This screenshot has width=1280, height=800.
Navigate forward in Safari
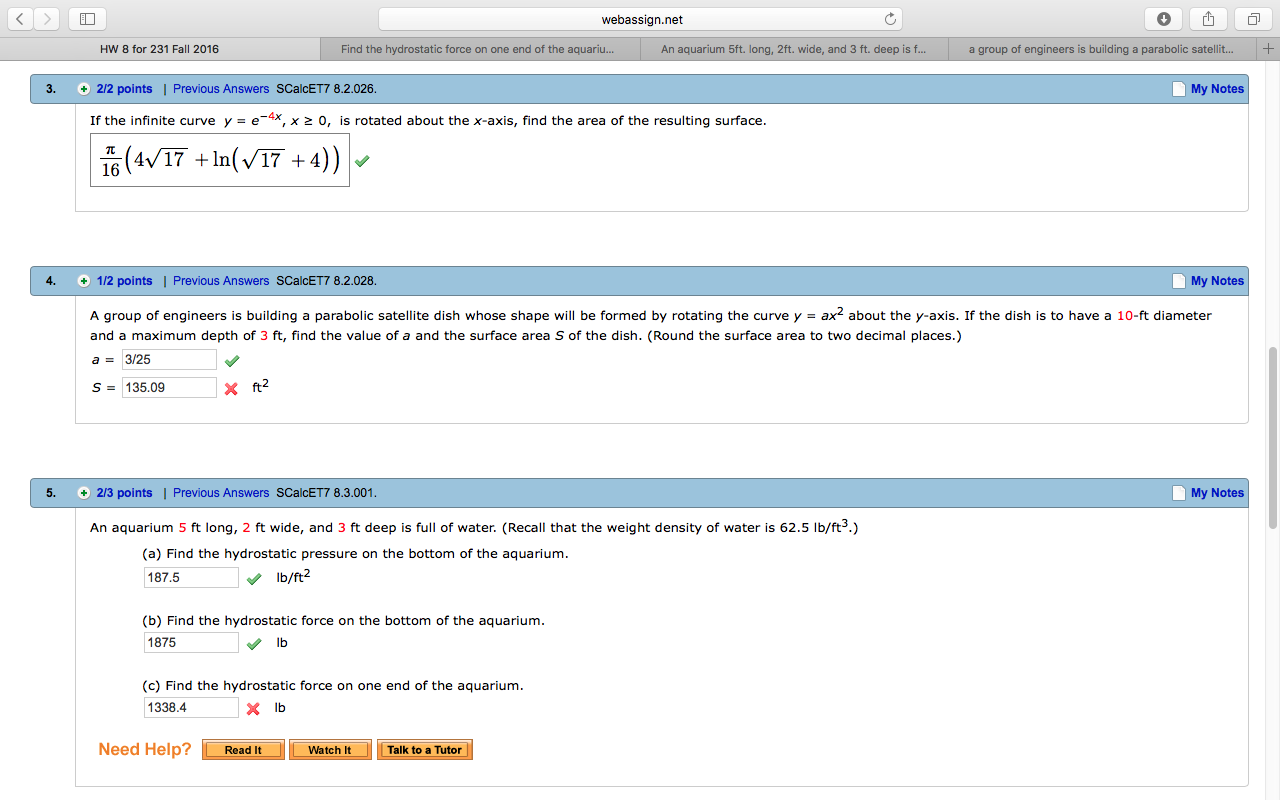pyautogui.click(x=46, y=18)
